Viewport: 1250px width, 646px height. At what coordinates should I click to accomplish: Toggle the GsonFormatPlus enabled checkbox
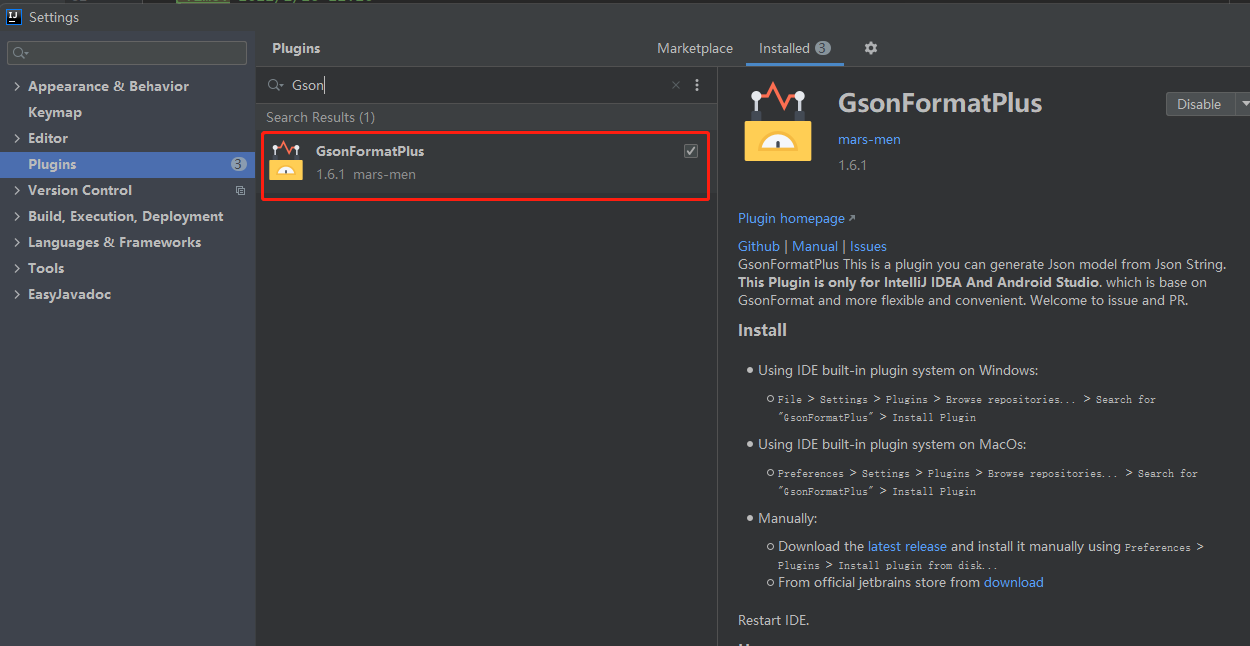point(691,151)
